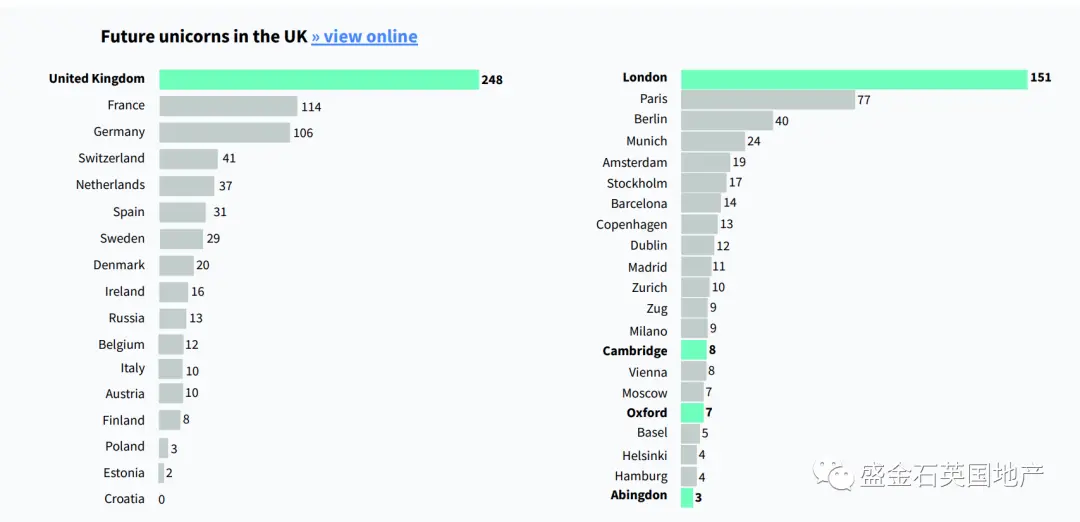Select the Munich bar showing 24
This screenshot has height=522, width=1080.
click(713, 141)
